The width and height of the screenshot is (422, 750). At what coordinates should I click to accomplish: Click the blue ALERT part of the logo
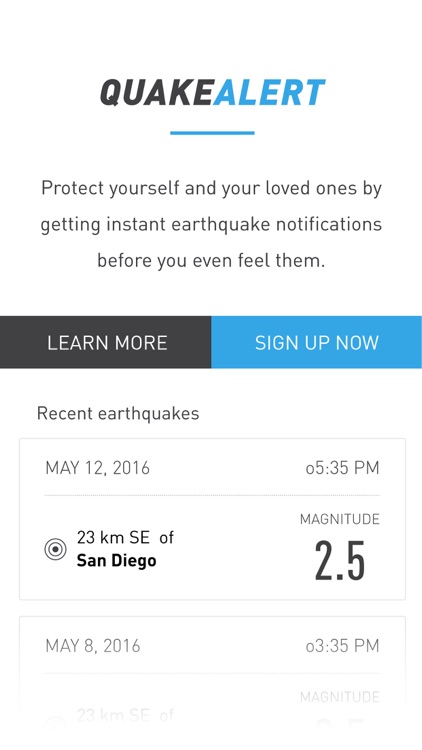coord(269,92)
